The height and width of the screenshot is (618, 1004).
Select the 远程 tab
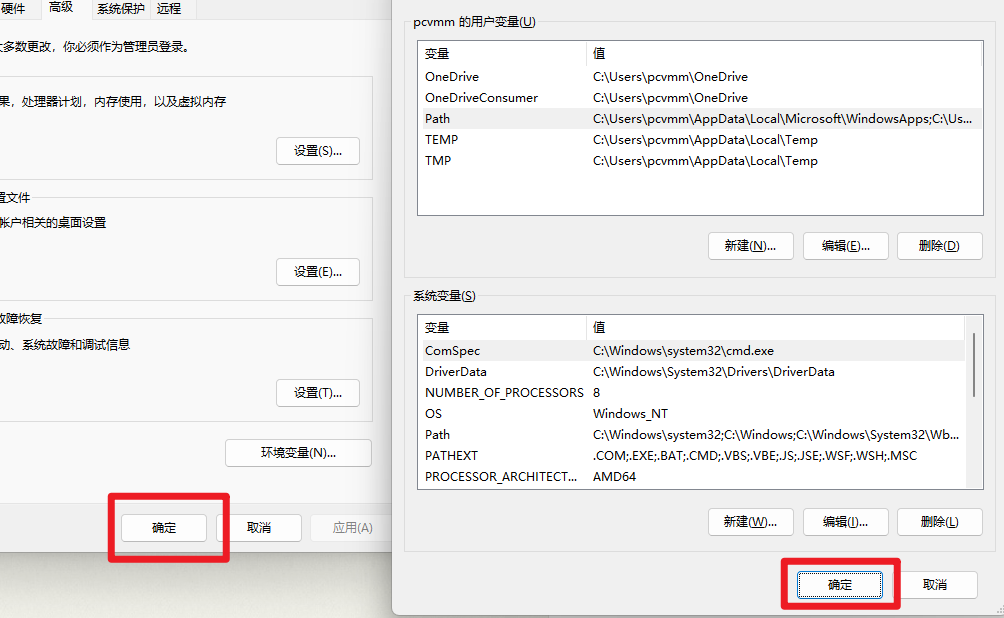point(169,9)
